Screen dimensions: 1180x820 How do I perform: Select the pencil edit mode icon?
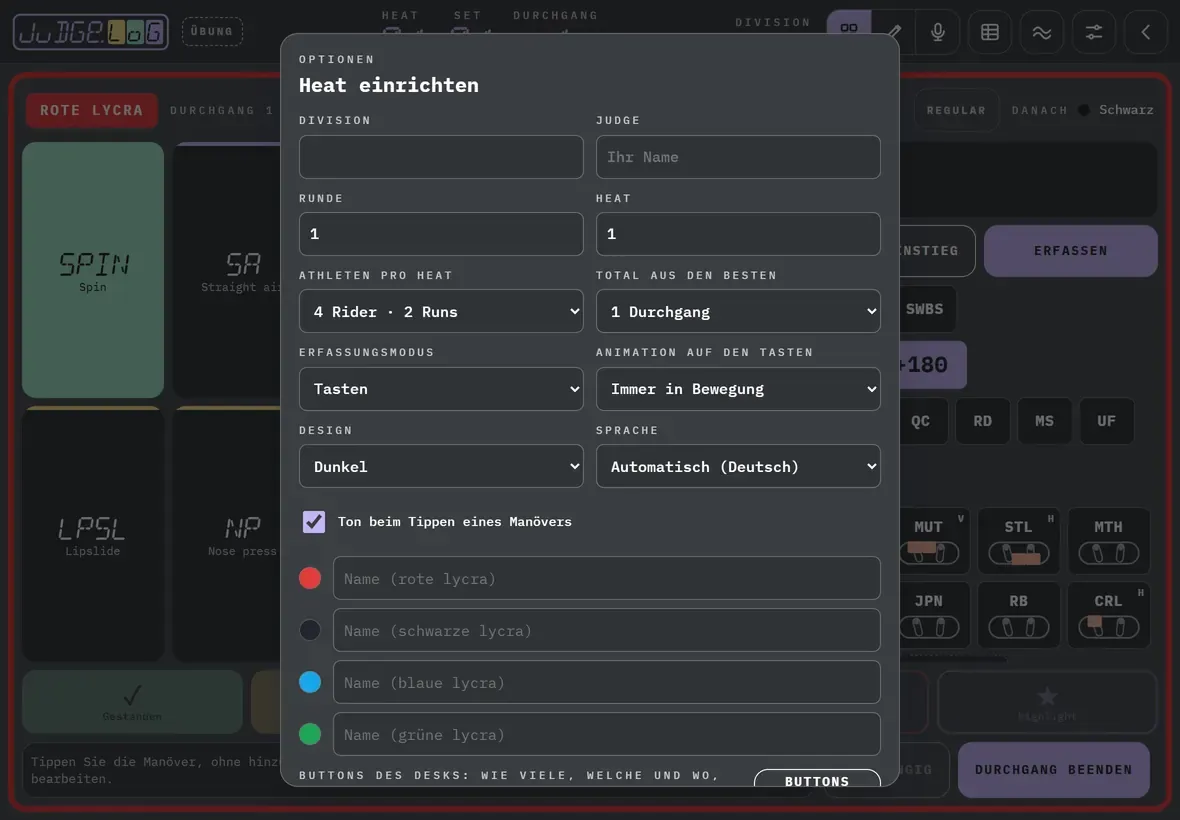coord(894,32)
